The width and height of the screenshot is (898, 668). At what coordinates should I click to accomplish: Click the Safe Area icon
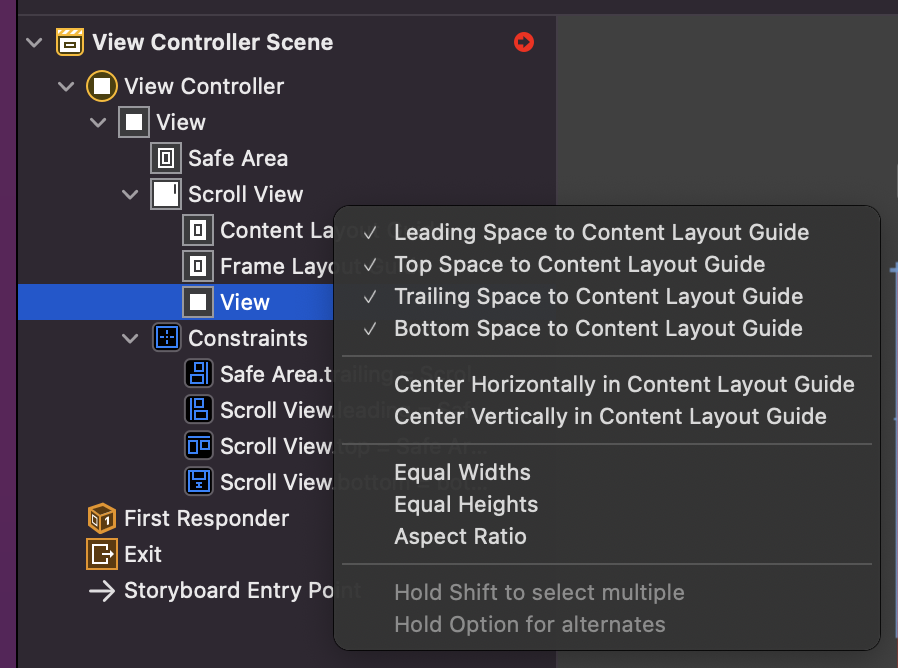tap(166, 158)
